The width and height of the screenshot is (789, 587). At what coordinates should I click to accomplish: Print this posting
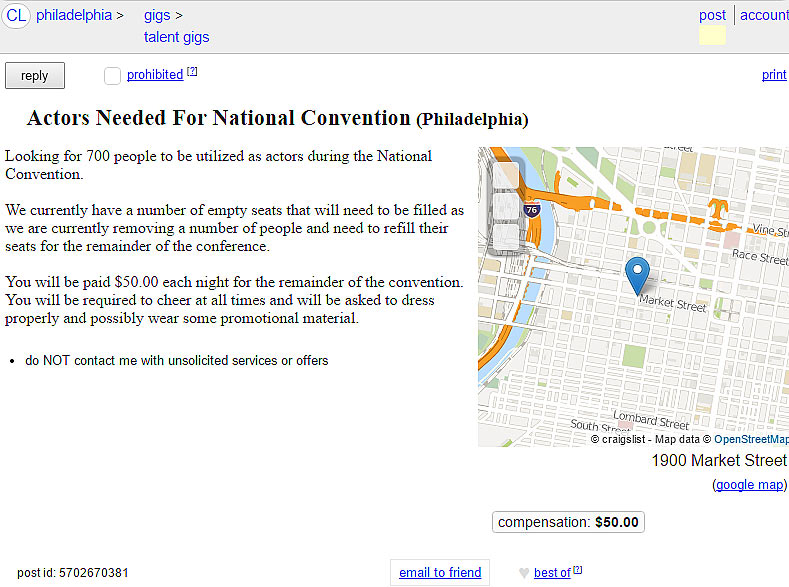[x=774, y=75]
